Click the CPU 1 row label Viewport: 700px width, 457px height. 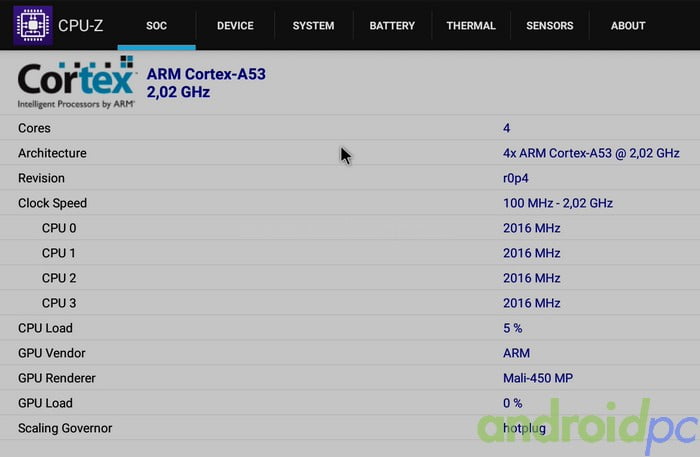[58, 253]
